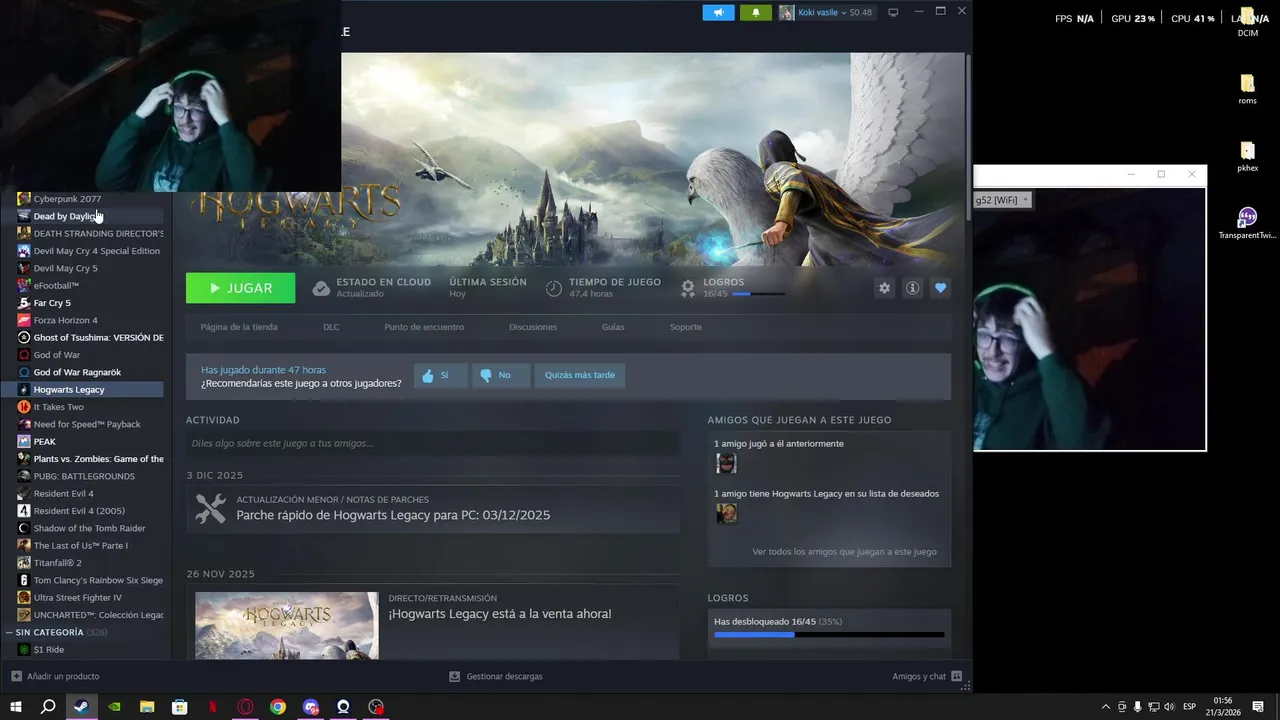Start game with green JUGAR button
1280x720 pixels.
pos(240,288)
